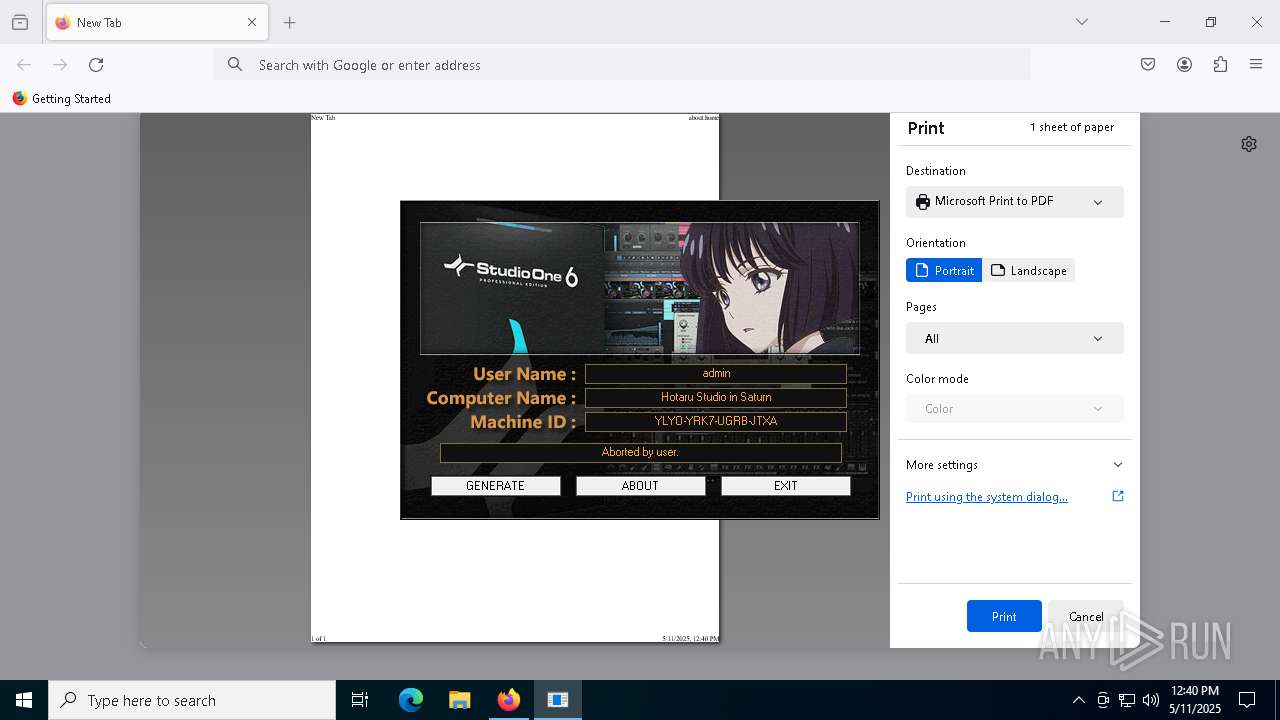Open the Firefox account icon
1280x720 pixels.
click(1184, 65)
